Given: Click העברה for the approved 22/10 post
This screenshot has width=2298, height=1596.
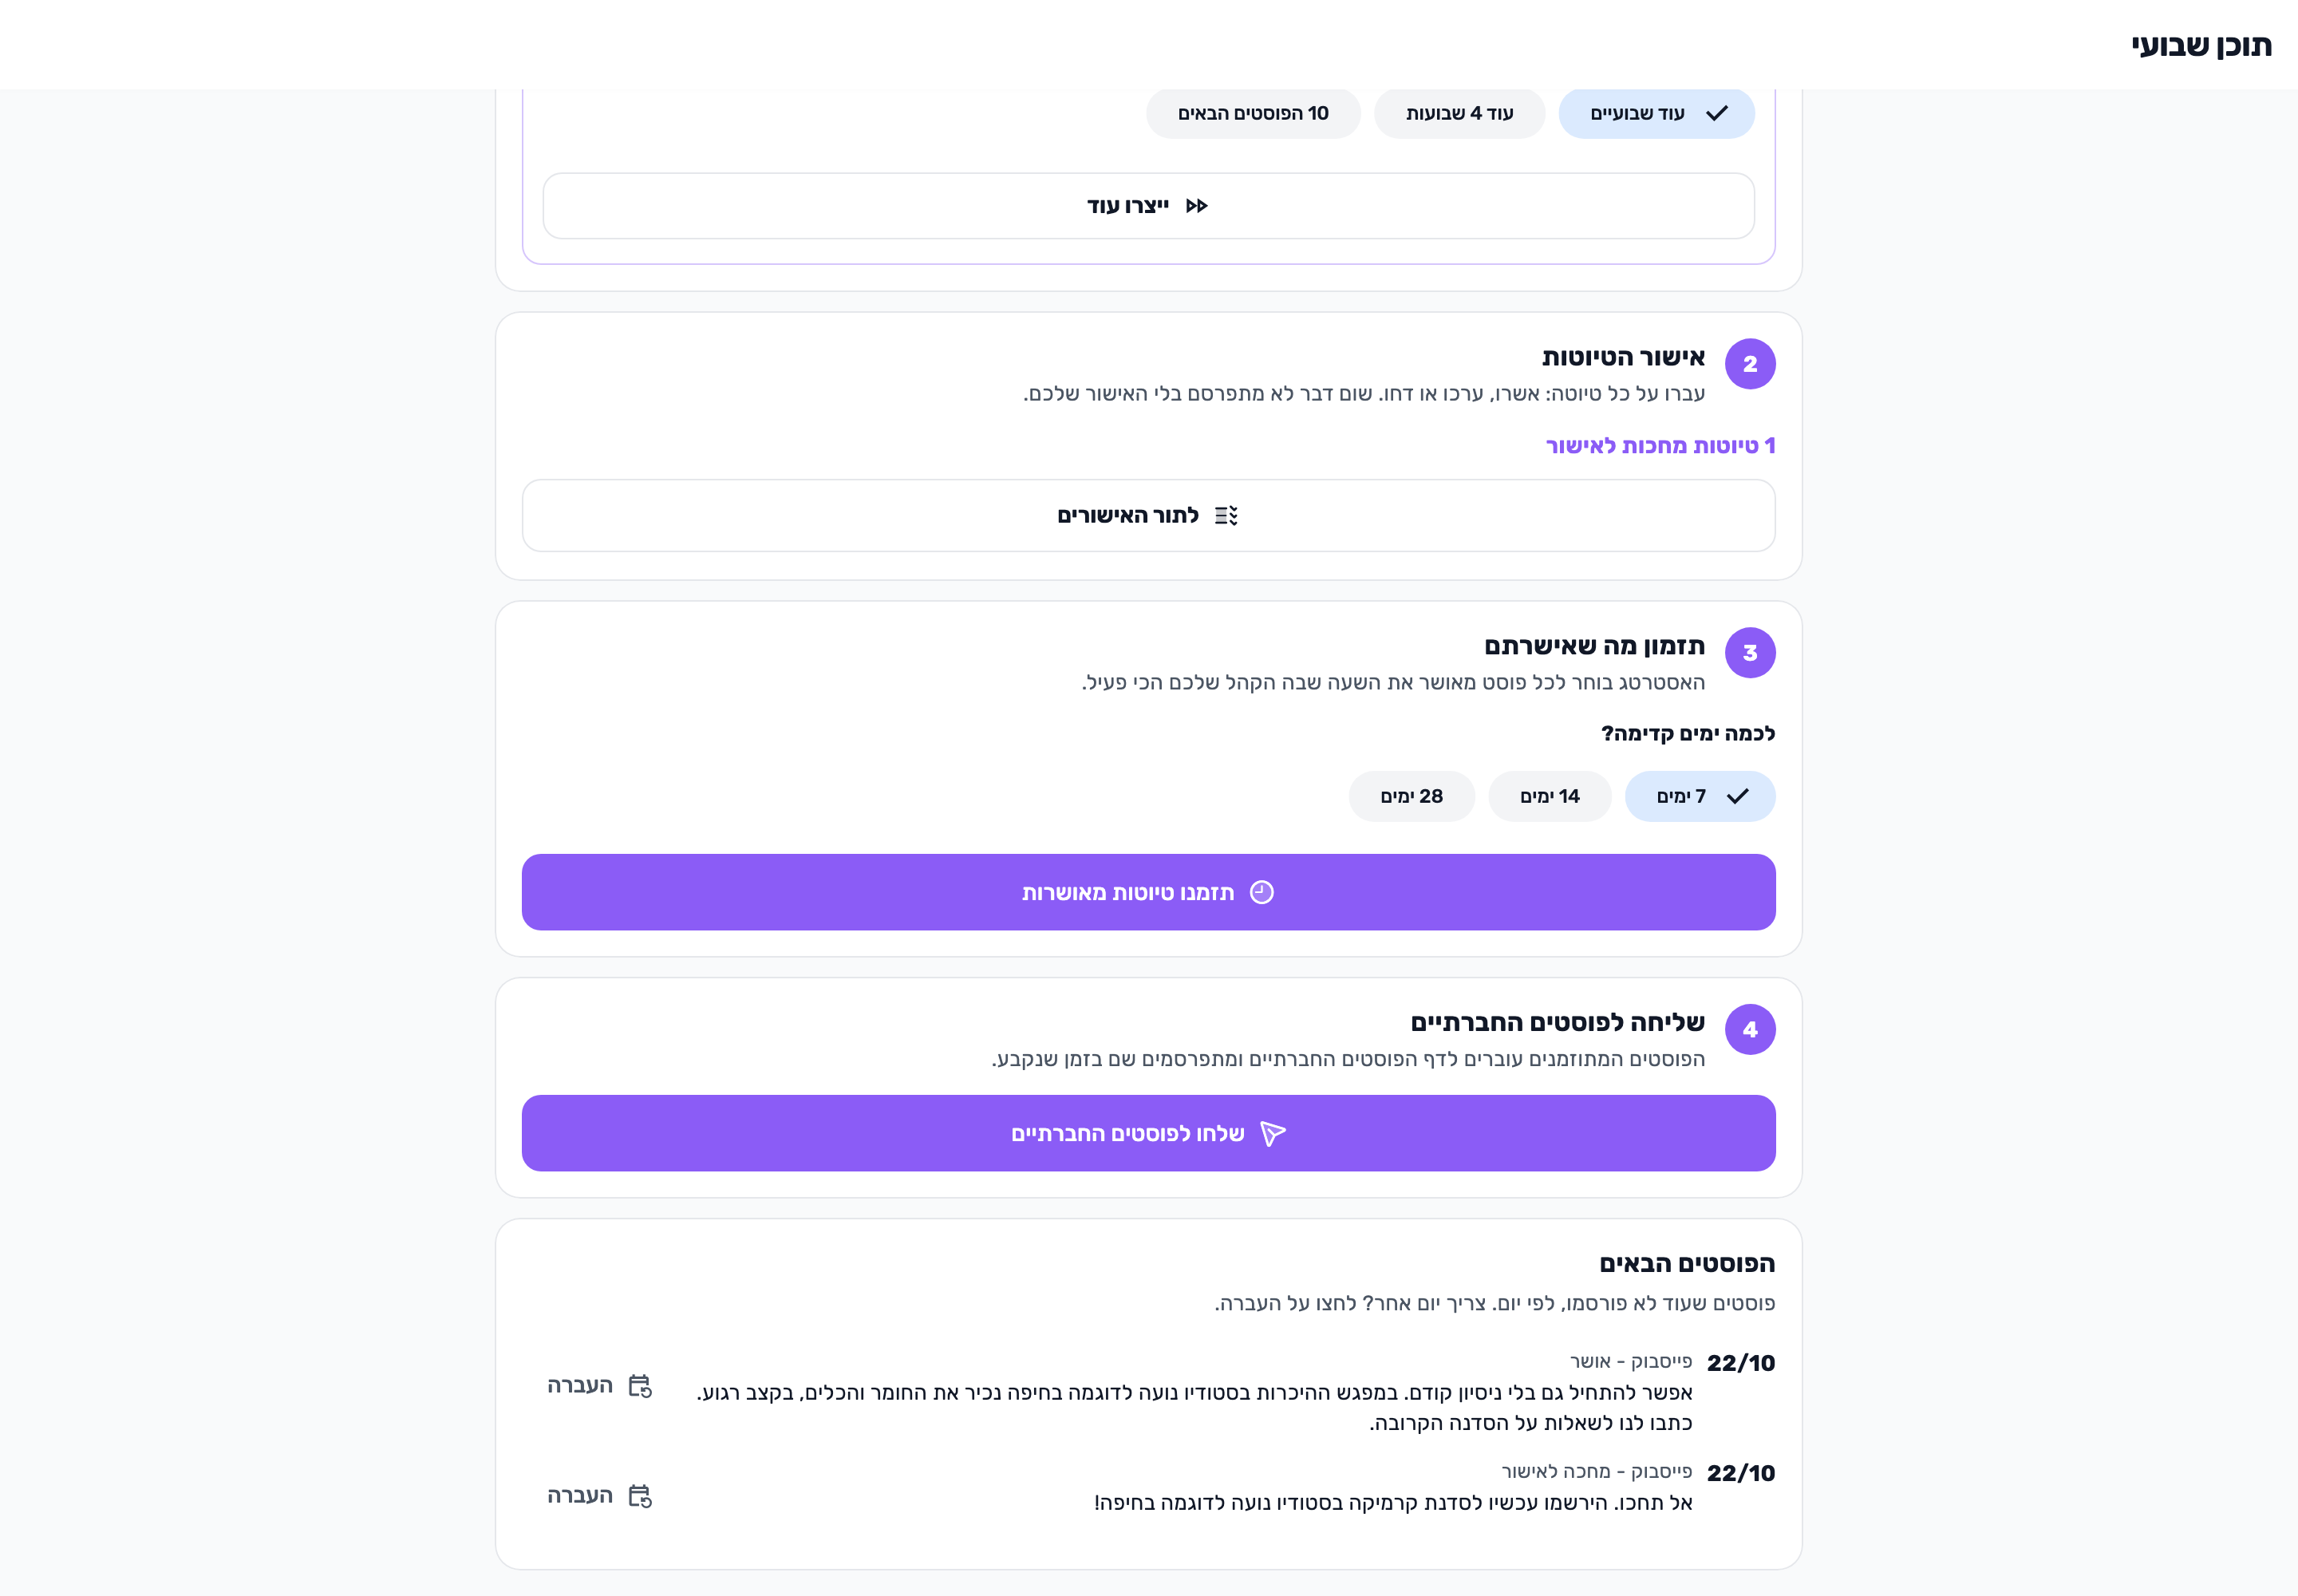Looking at the screenshot, I should [599, 1385].
